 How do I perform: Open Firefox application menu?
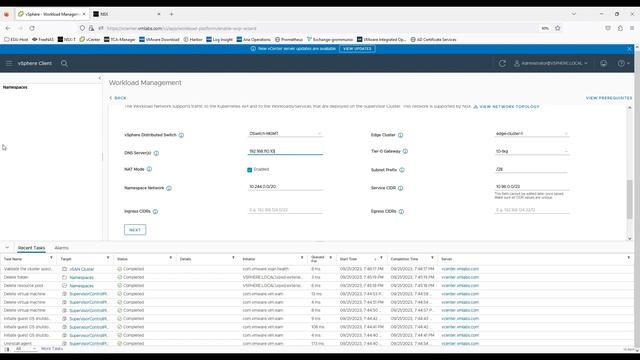coord(631,28)
